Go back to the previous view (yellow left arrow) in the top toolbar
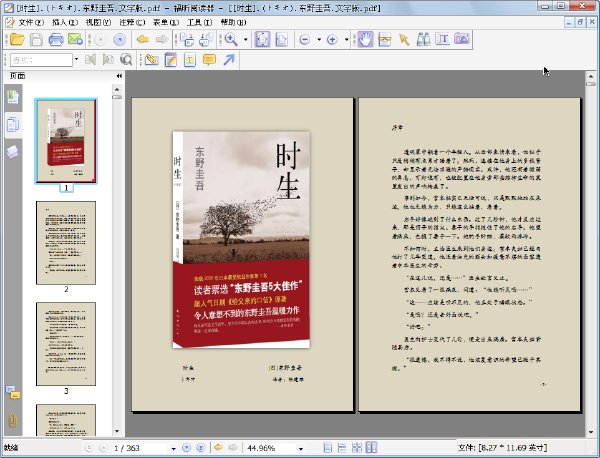 (x=143, y=39)
